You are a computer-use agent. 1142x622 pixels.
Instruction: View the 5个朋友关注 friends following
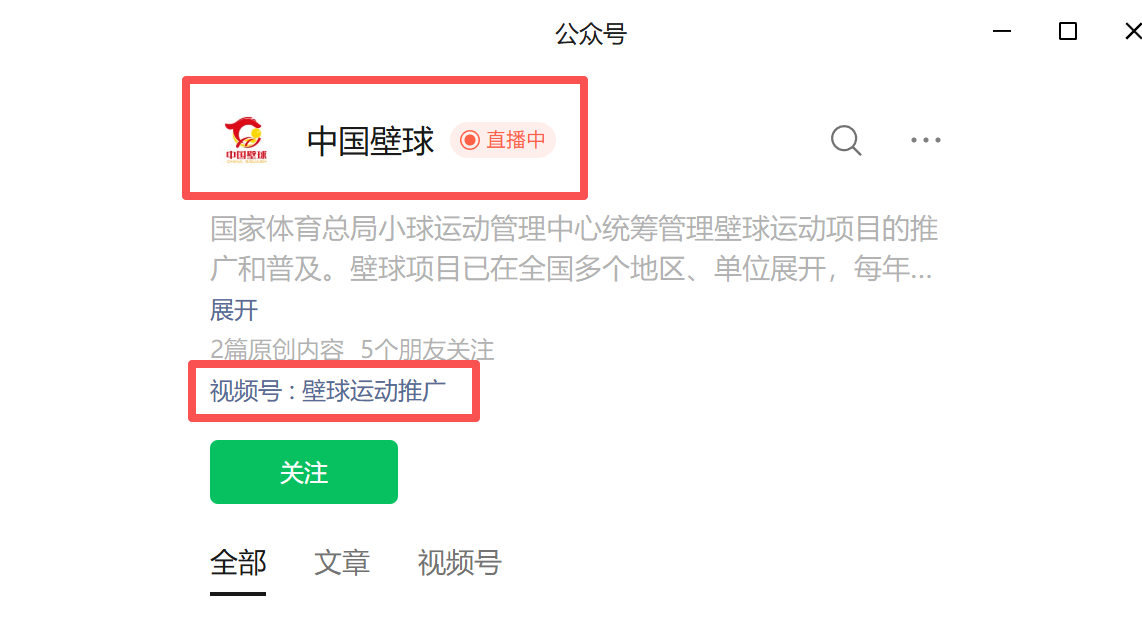[x=428, y=350]
